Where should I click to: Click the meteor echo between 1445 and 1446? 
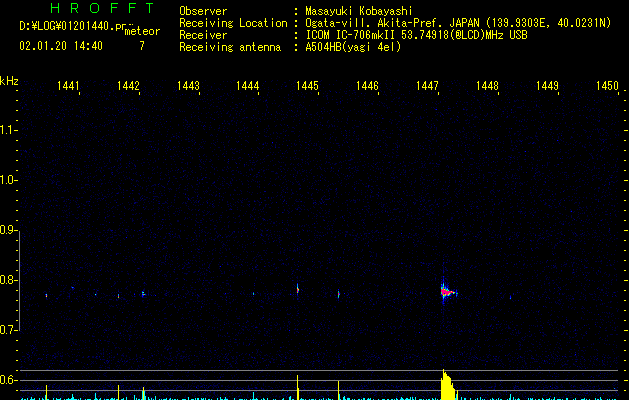coord(339,294)
